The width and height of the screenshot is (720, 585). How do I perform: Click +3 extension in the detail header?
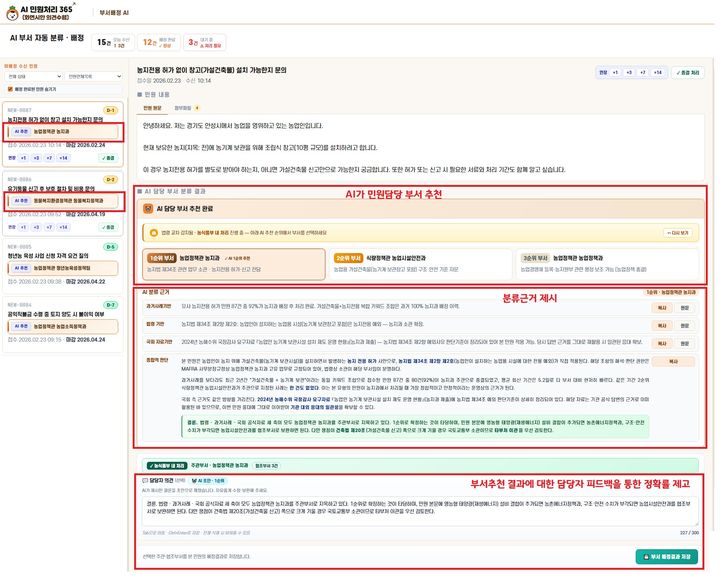pos(629,73)
